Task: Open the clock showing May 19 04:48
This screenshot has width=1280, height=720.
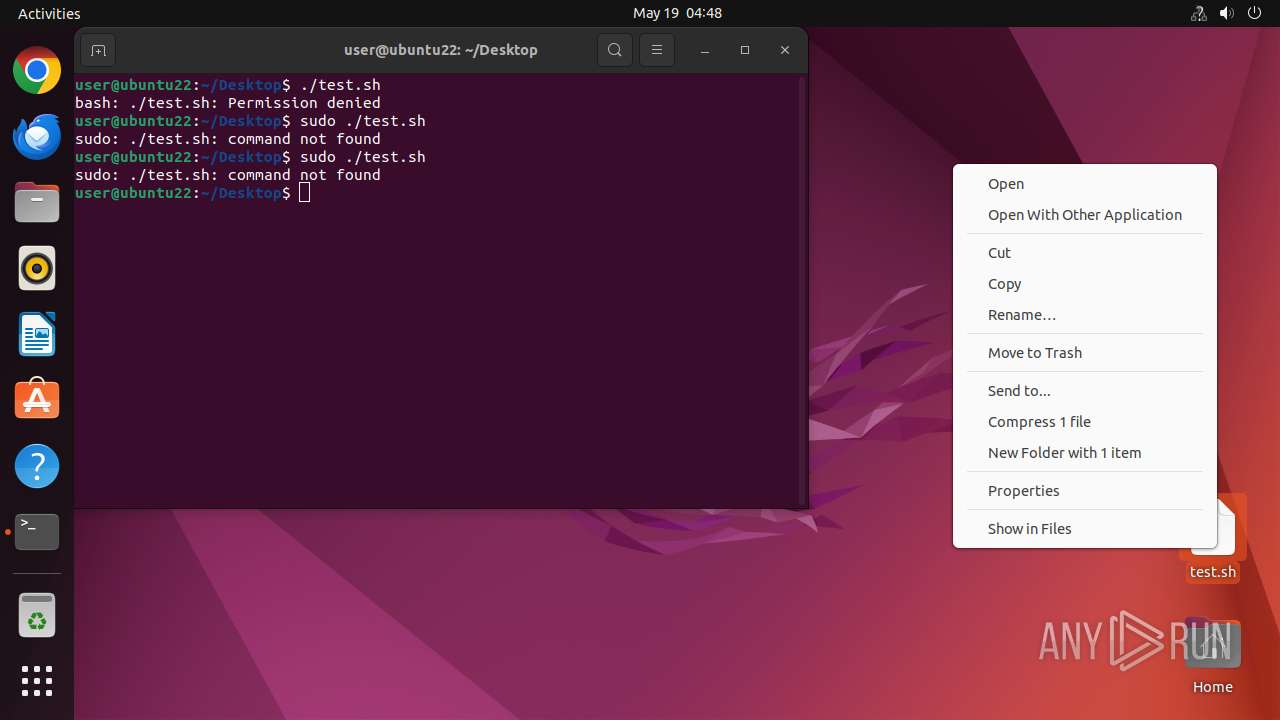Action: point(677,13)
